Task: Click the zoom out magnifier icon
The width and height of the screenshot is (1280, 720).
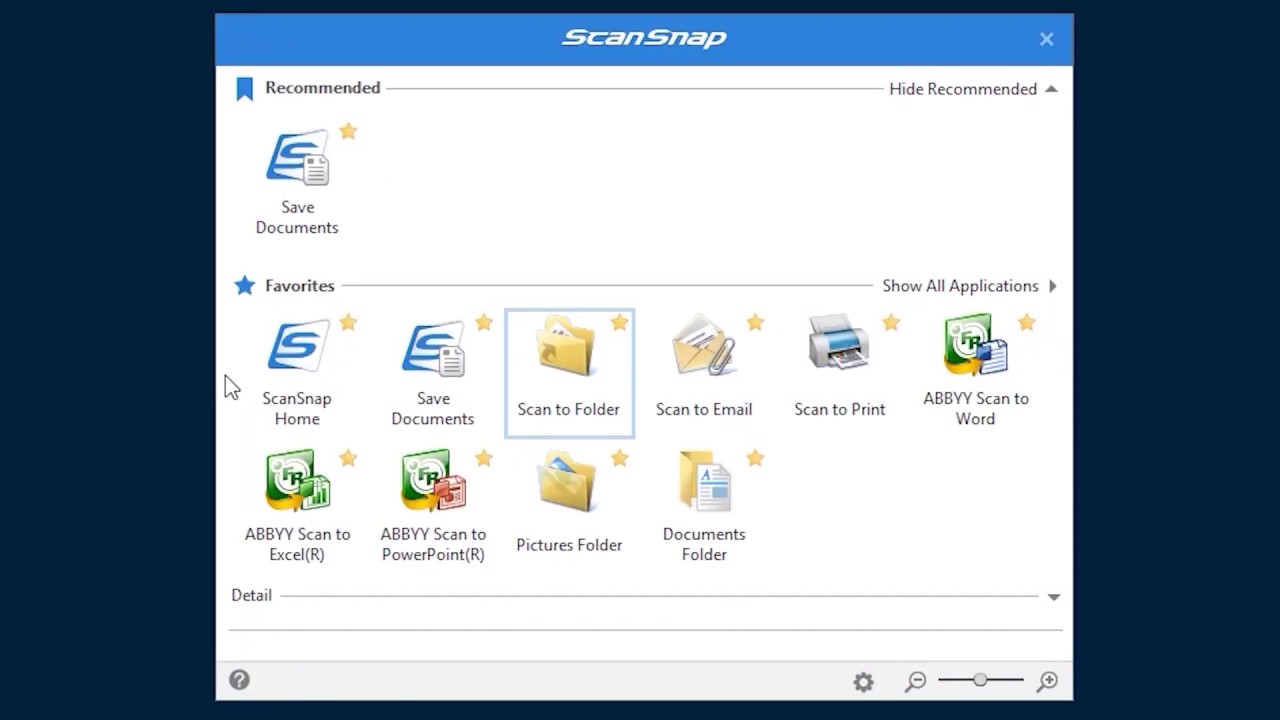Action: click(x=915, y=682)
